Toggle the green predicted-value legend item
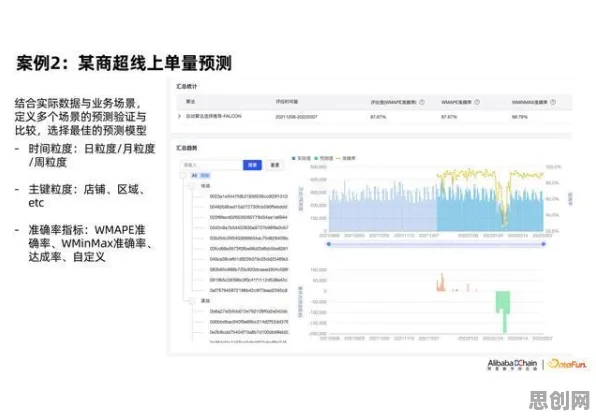 point(324,158)
